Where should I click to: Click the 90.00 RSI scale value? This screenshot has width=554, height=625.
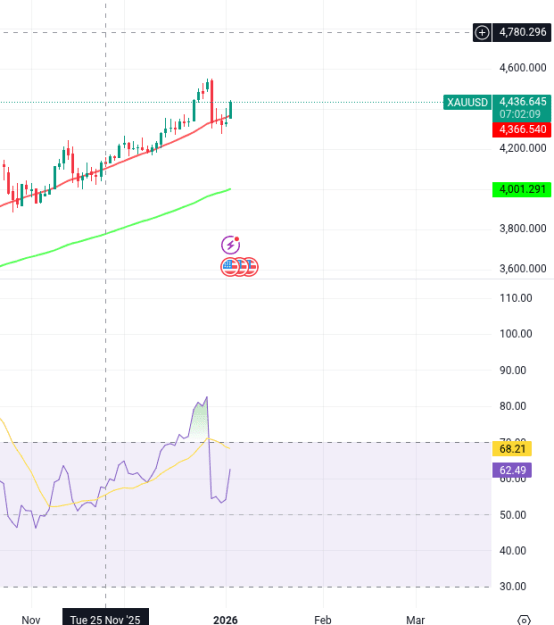point(513,370)
